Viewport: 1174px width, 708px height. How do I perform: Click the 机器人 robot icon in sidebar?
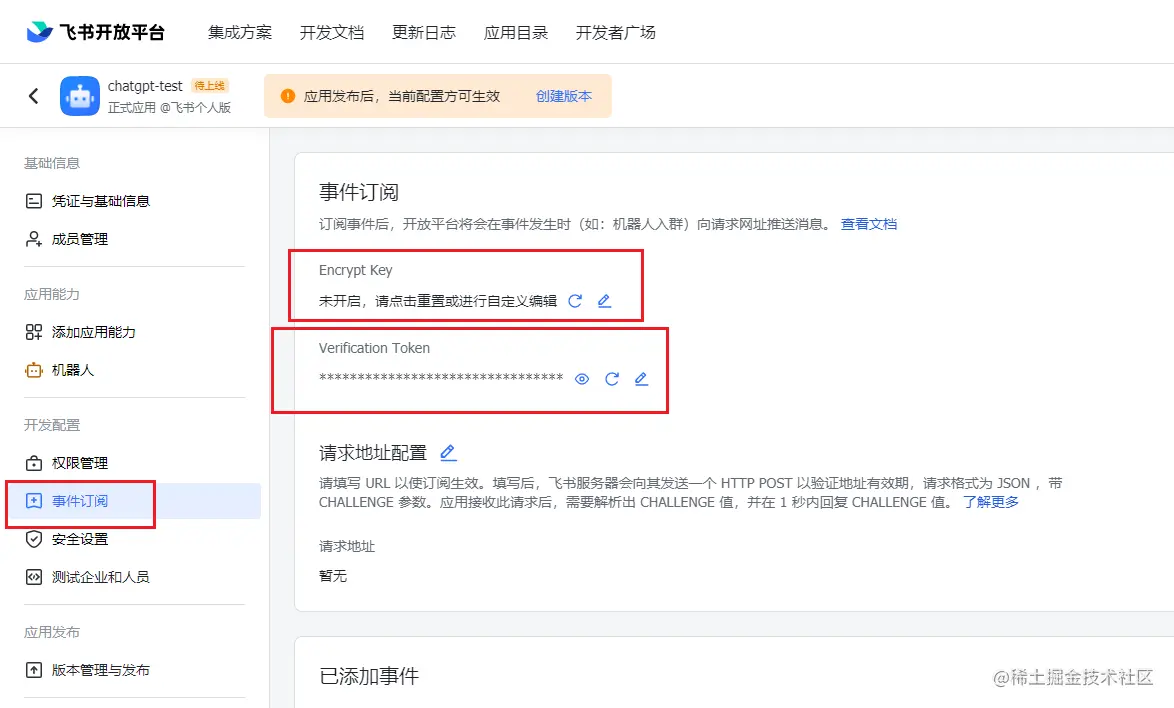click(34, 370)
